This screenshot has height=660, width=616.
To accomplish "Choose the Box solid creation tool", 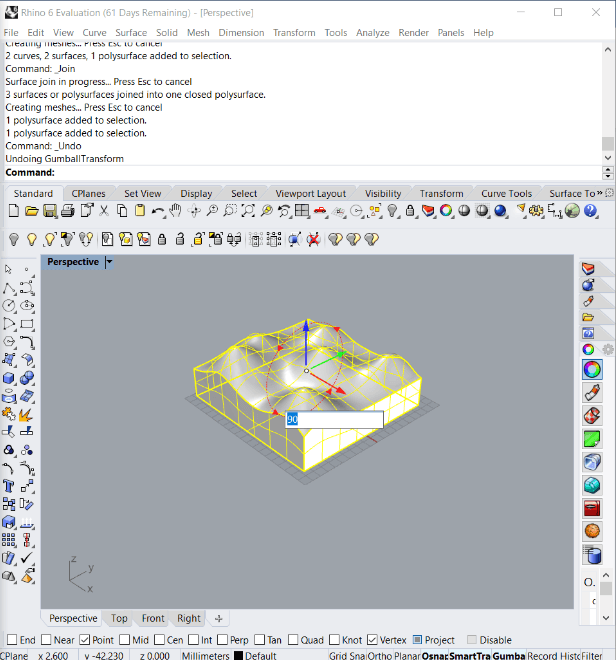I will [x=9, y=378].
